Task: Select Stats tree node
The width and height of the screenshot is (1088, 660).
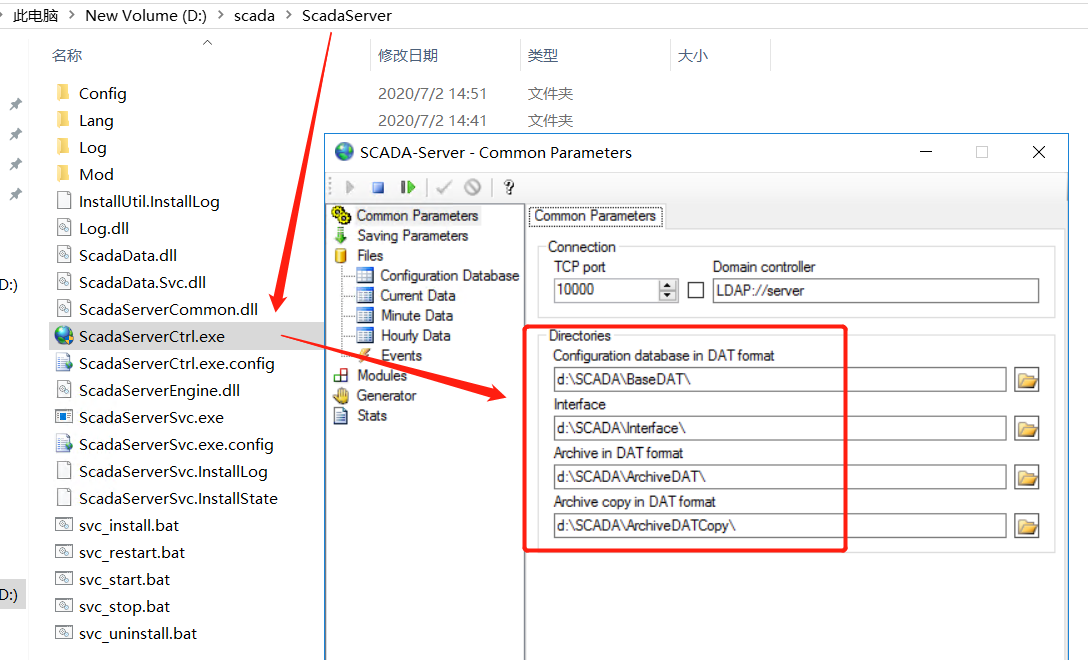Action: click(371, 416)
